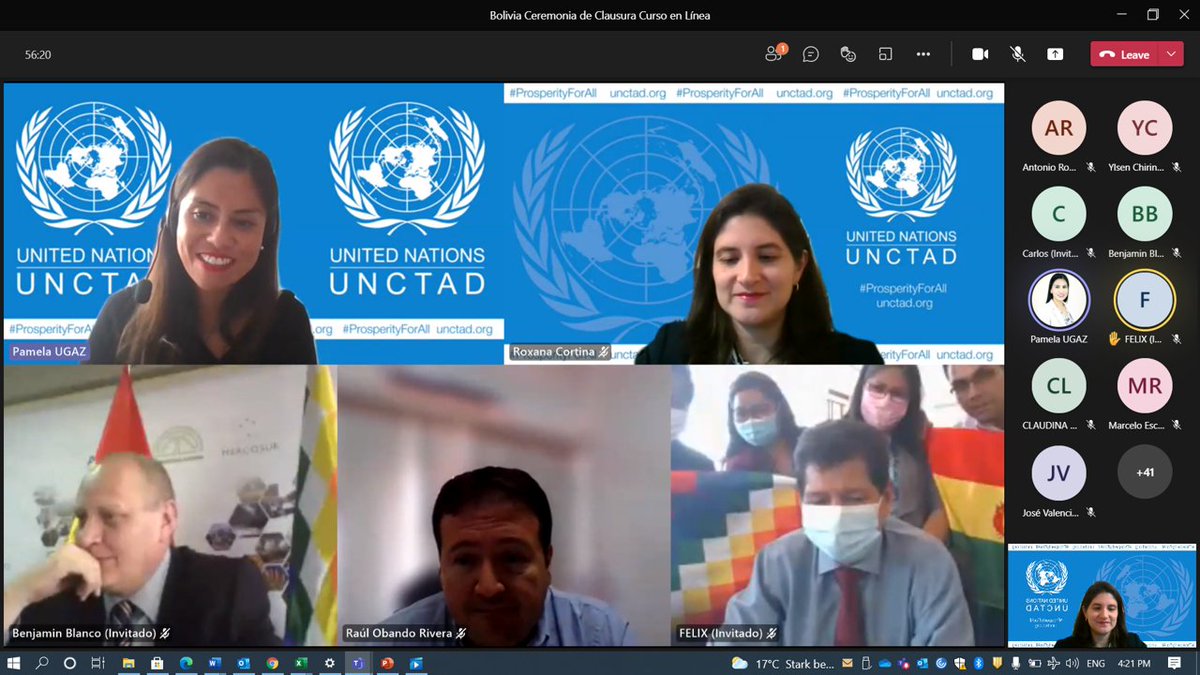
Task: Click Raúl Obando Rivera video tile
Action: (504, 505)
